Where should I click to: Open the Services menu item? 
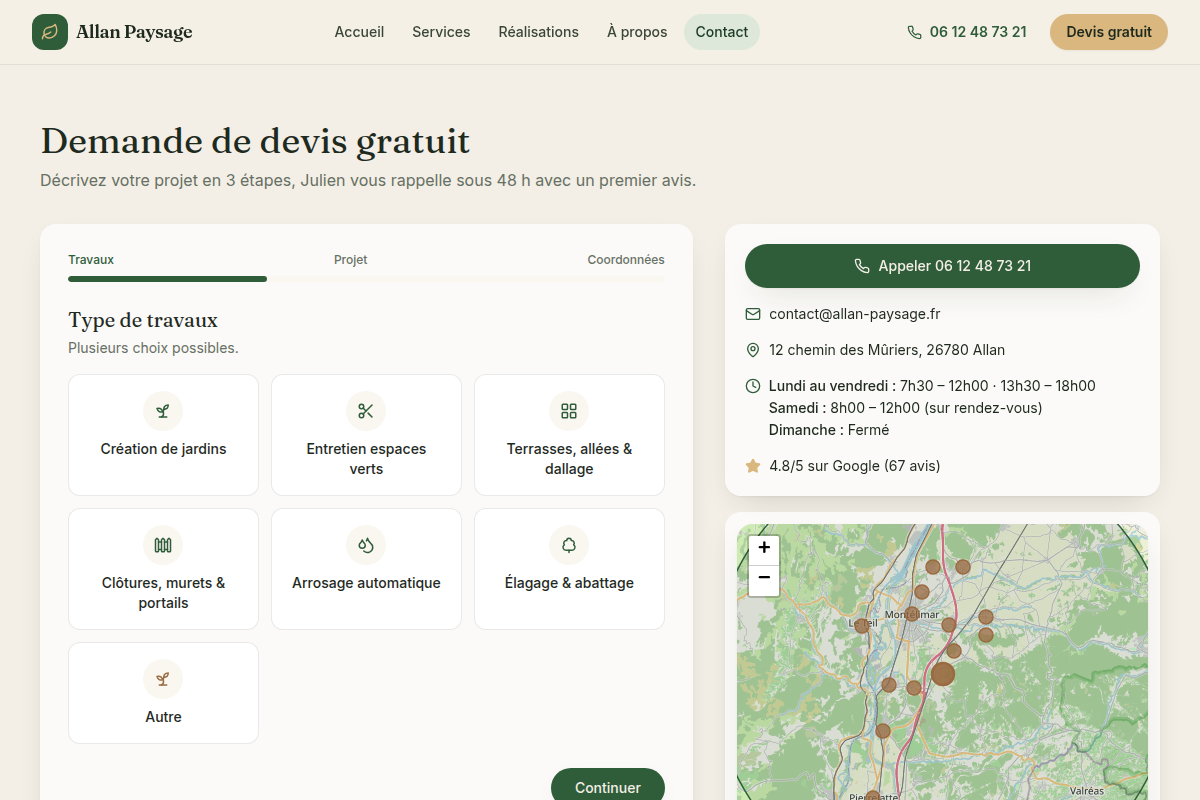[441, 32]
